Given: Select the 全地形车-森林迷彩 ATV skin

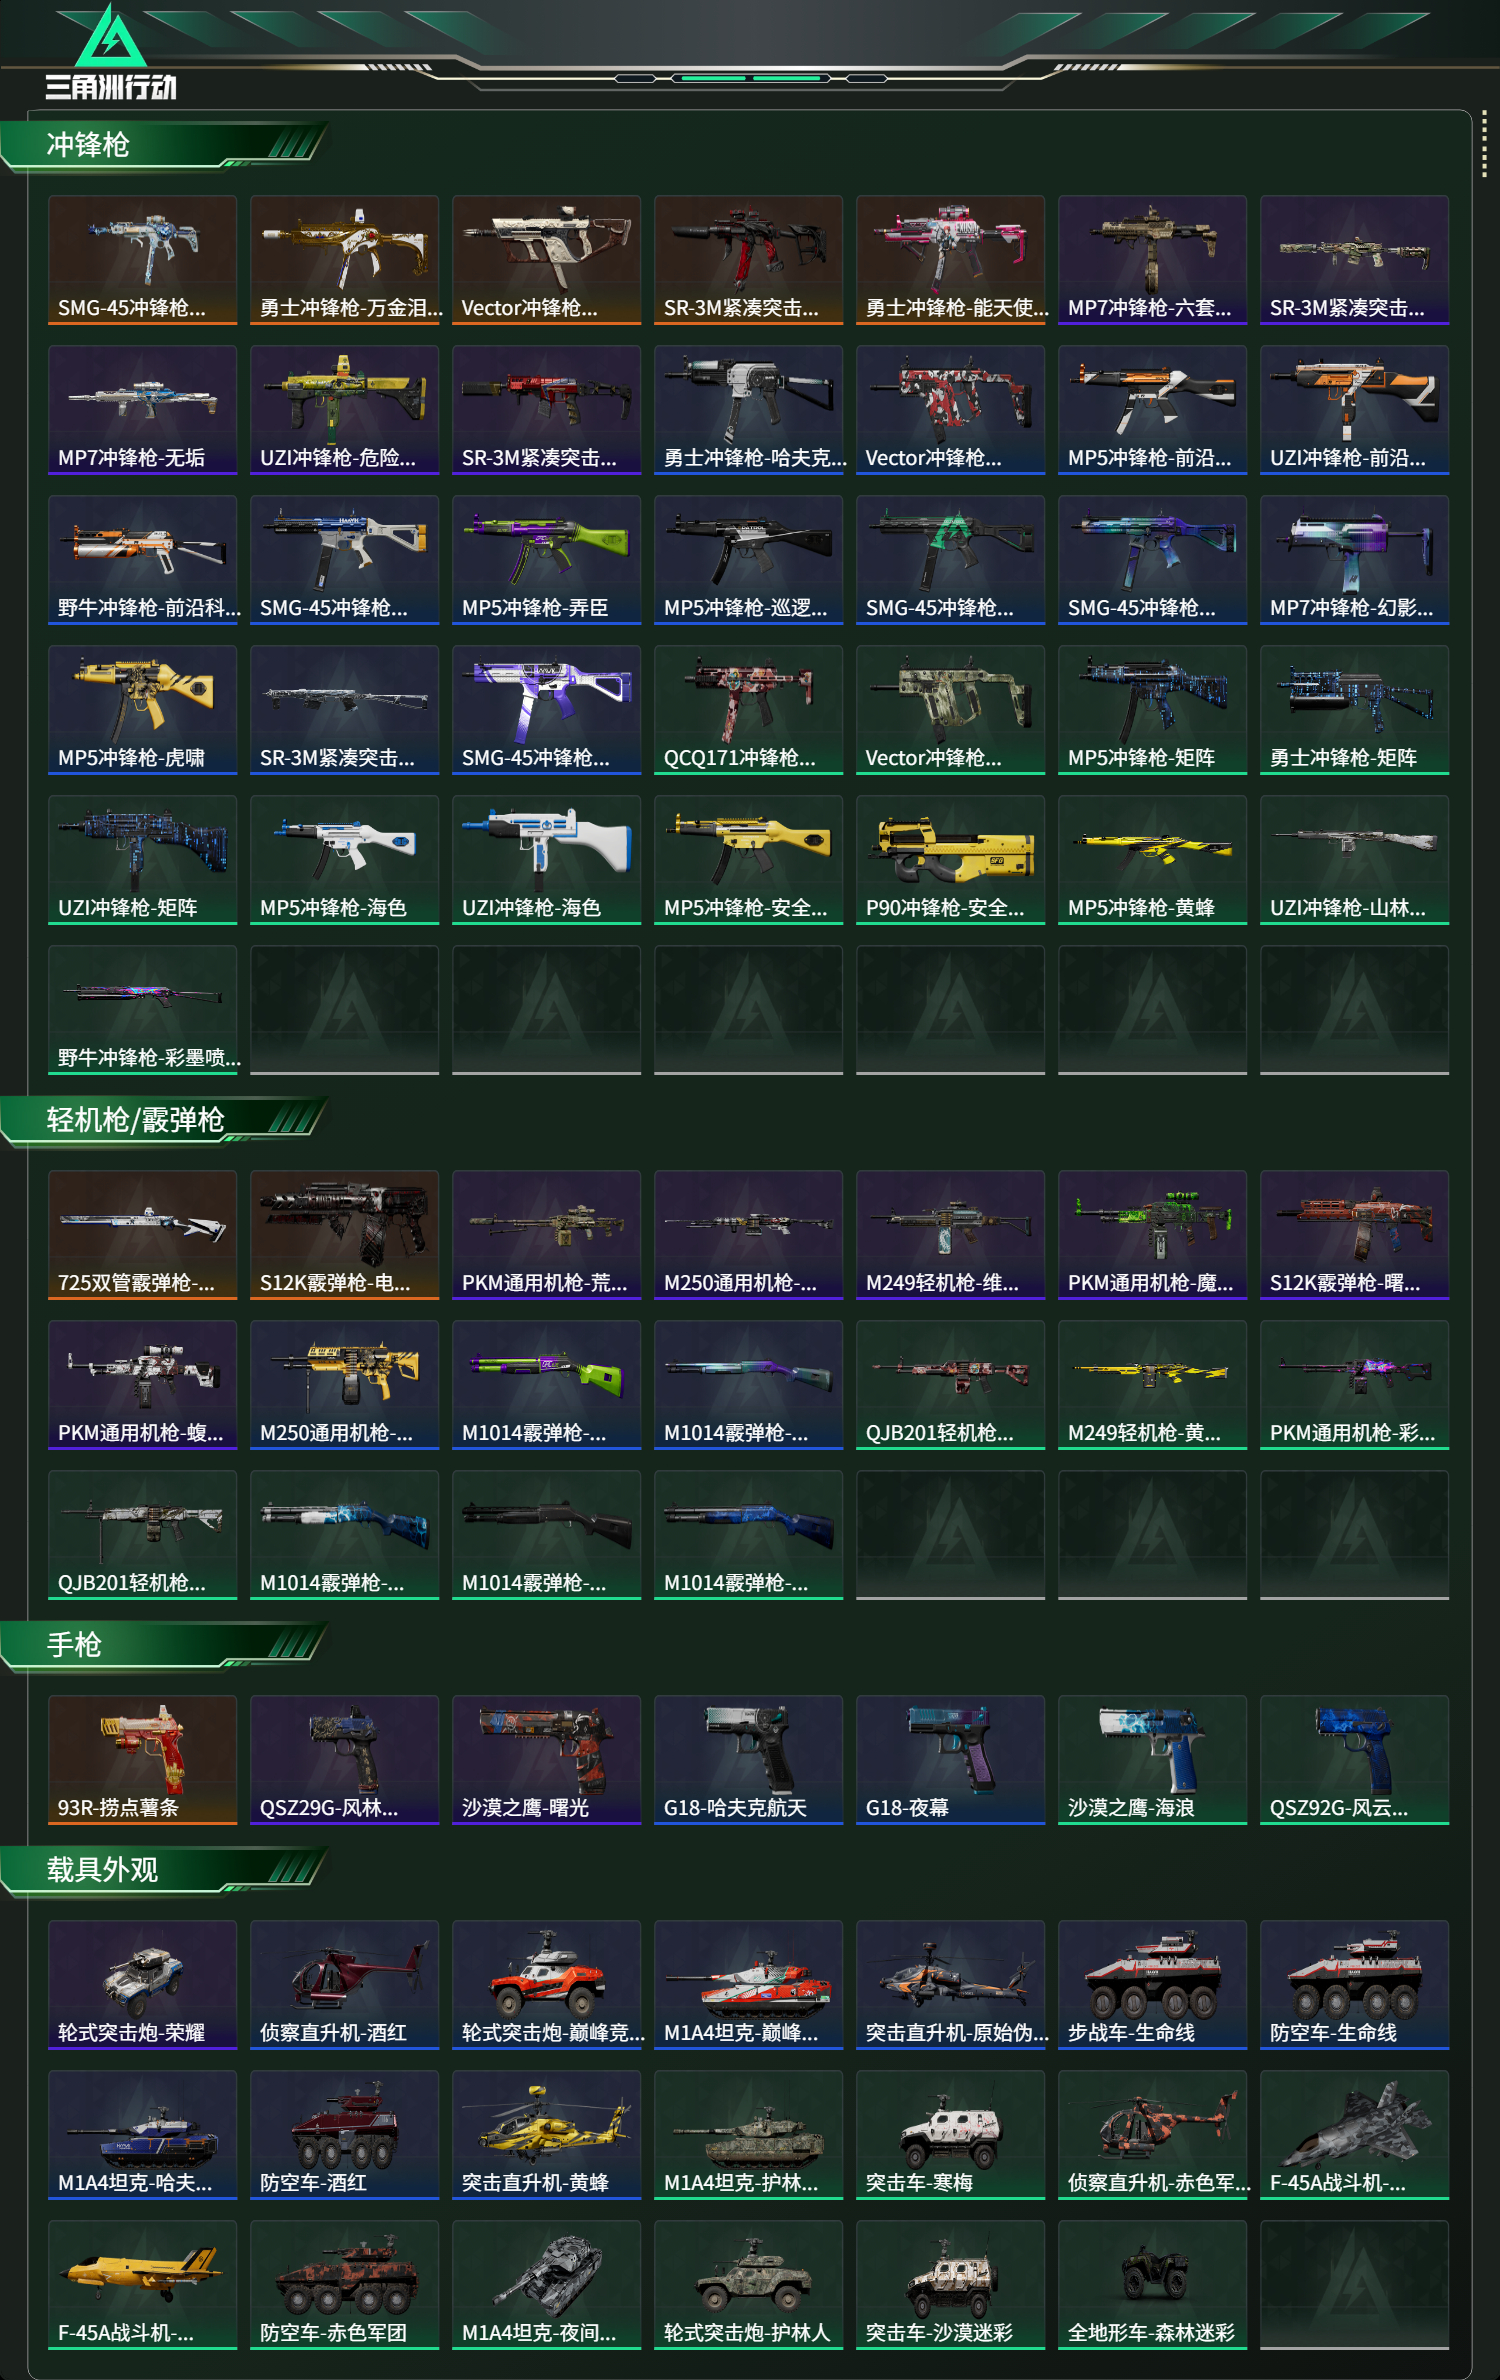Looking at the screenshot, I should pyautogui.click(x=1152, y=2285).
